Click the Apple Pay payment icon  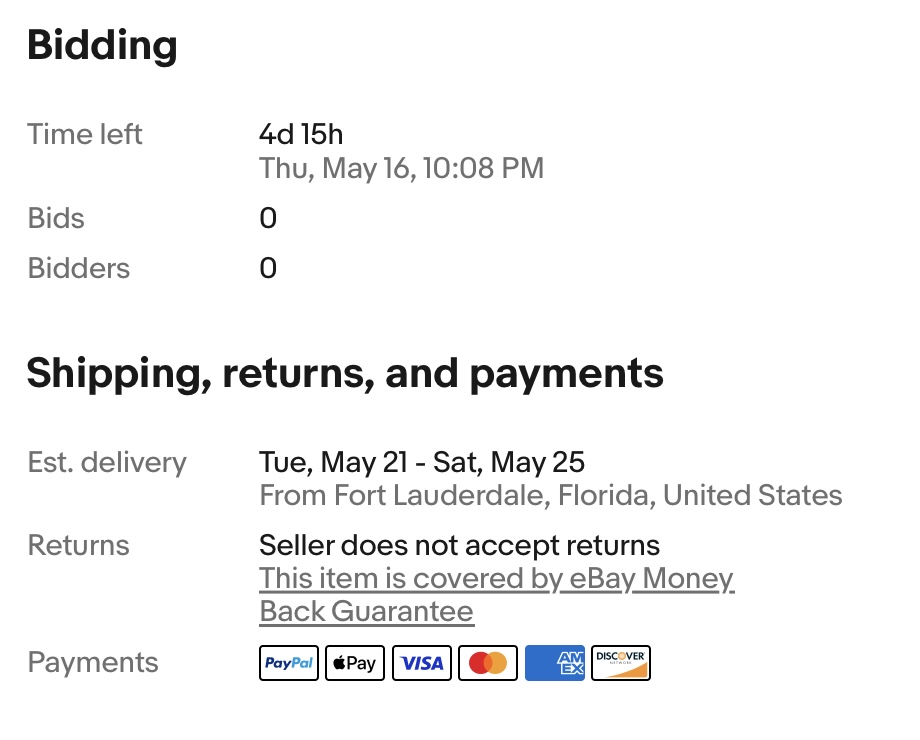[355, 663]
